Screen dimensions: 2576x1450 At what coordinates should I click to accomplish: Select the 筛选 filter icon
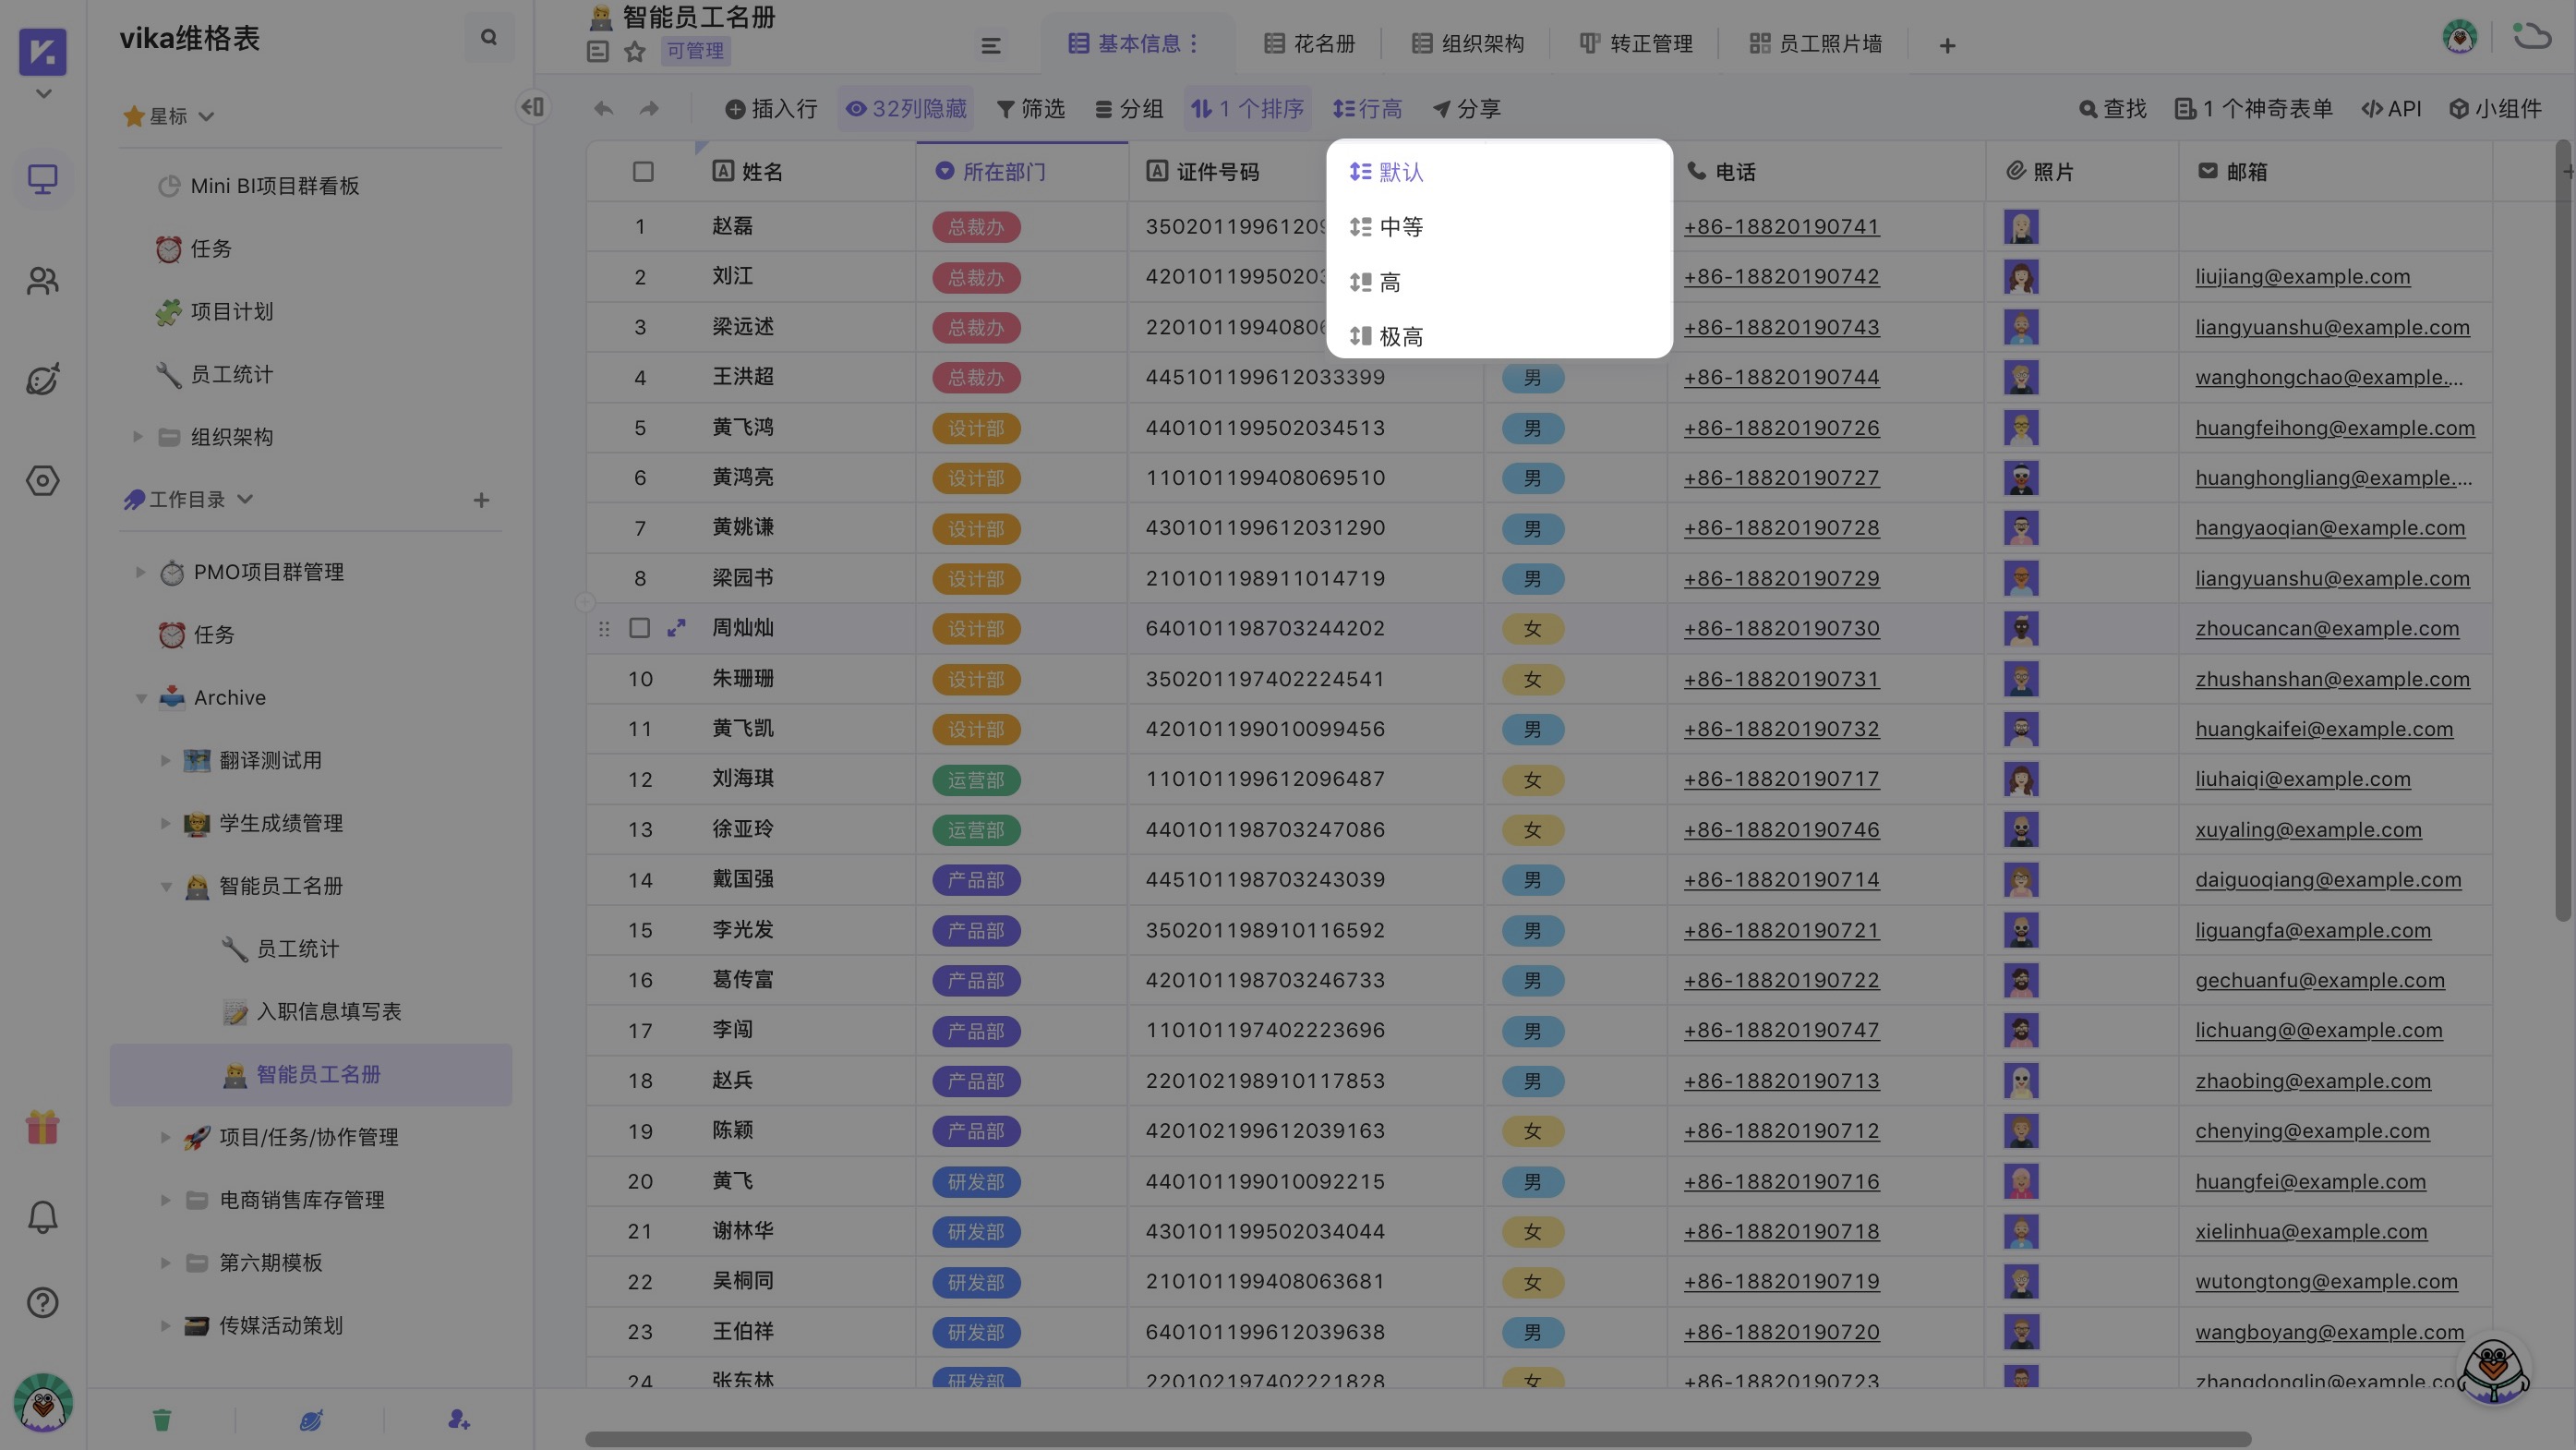click(1006, 108)
